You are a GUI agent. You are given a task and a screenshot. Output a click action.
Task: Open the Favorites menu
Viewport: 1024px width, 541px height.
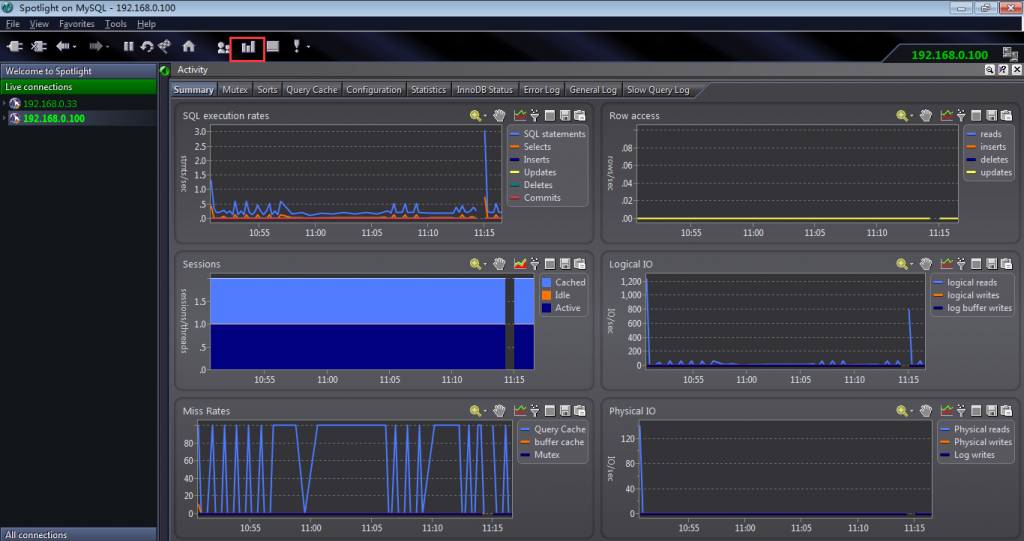point(76,24)
